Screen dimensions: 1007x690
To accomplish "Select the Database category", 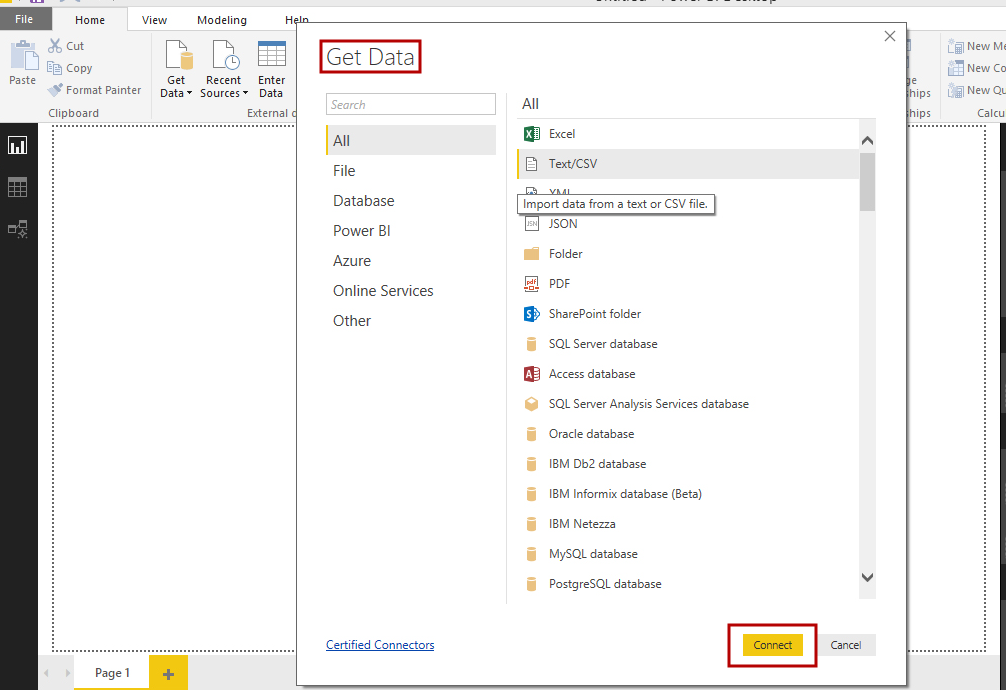I will click(411, 200).
